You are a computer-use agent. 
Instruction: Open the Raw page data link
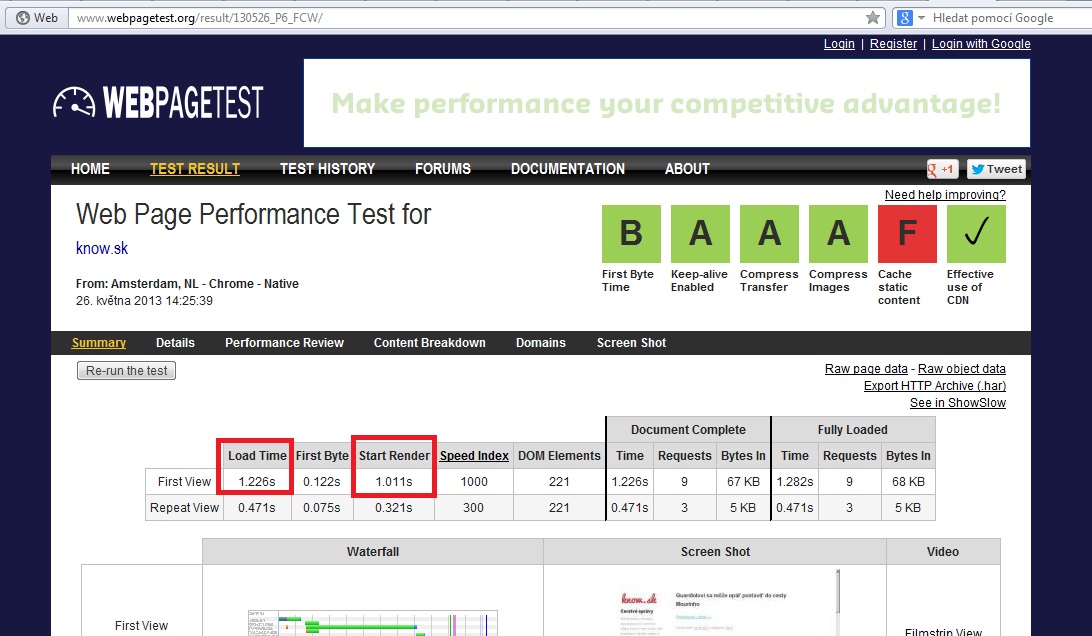pos(866,369)
